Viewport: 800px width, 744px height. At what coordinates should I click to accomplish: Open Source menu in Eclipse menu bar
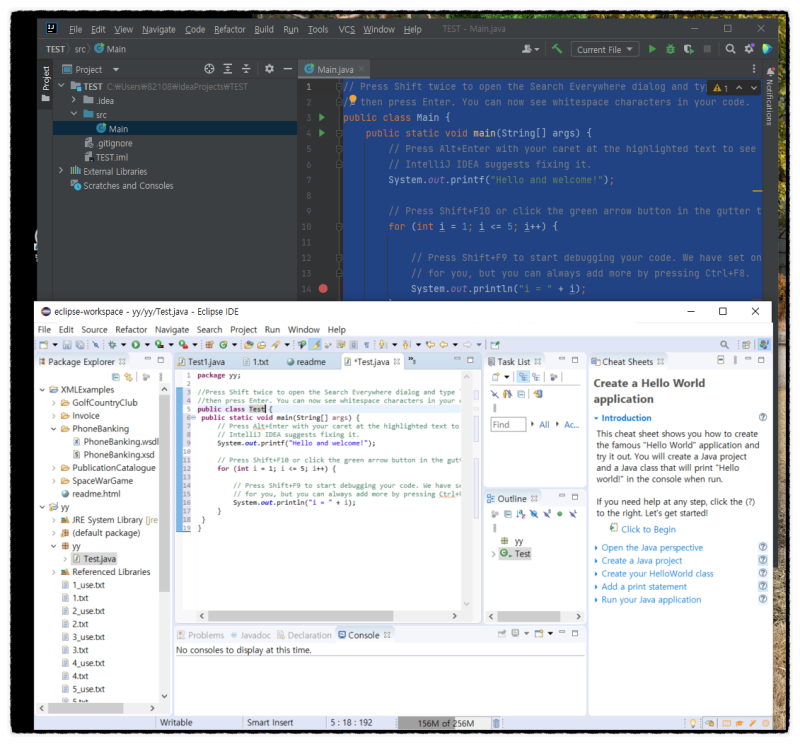[94, 330]
